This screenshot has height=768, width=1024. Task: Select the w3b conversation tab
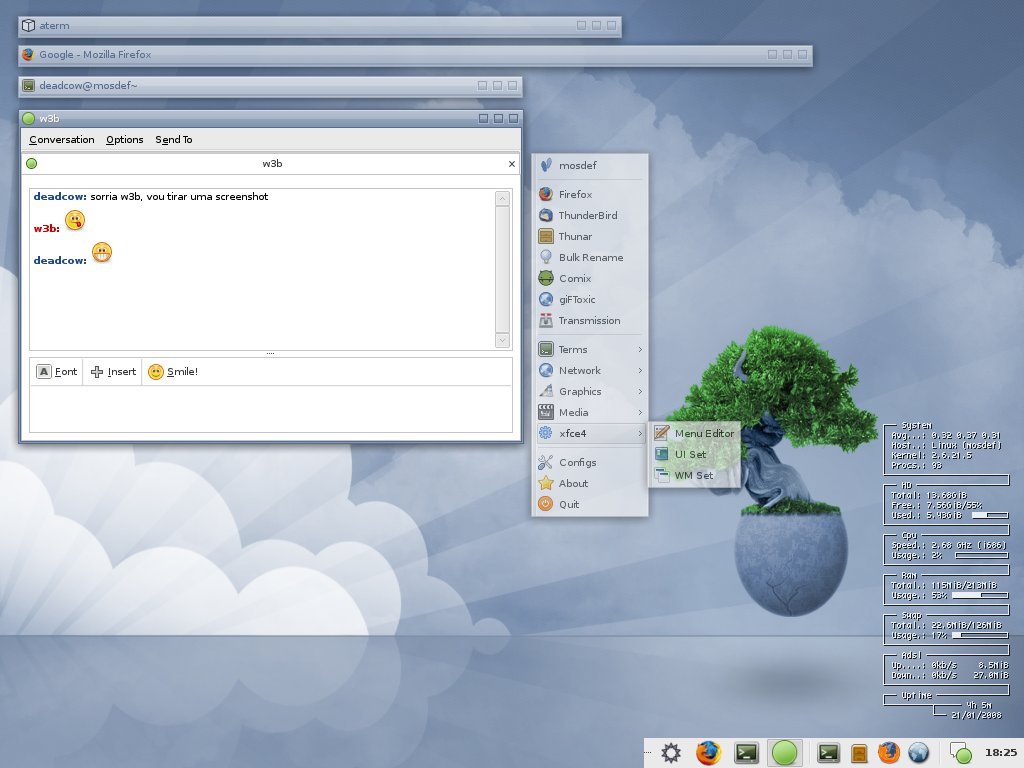pos(272,163)
